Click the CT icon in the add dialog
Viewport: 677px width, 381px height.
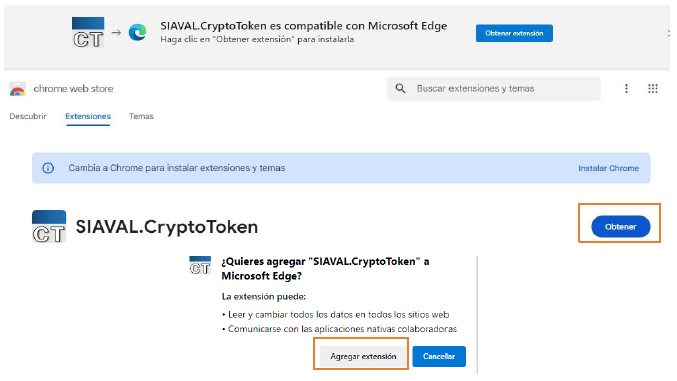[x=200, y=265]
